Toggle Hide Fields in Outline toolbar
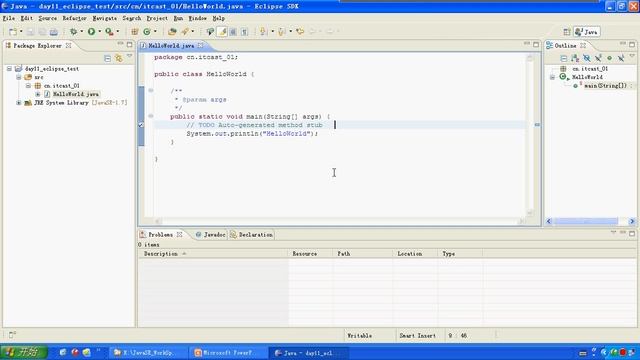The width and height of the screenshot is (640, 360). [587, 58]
